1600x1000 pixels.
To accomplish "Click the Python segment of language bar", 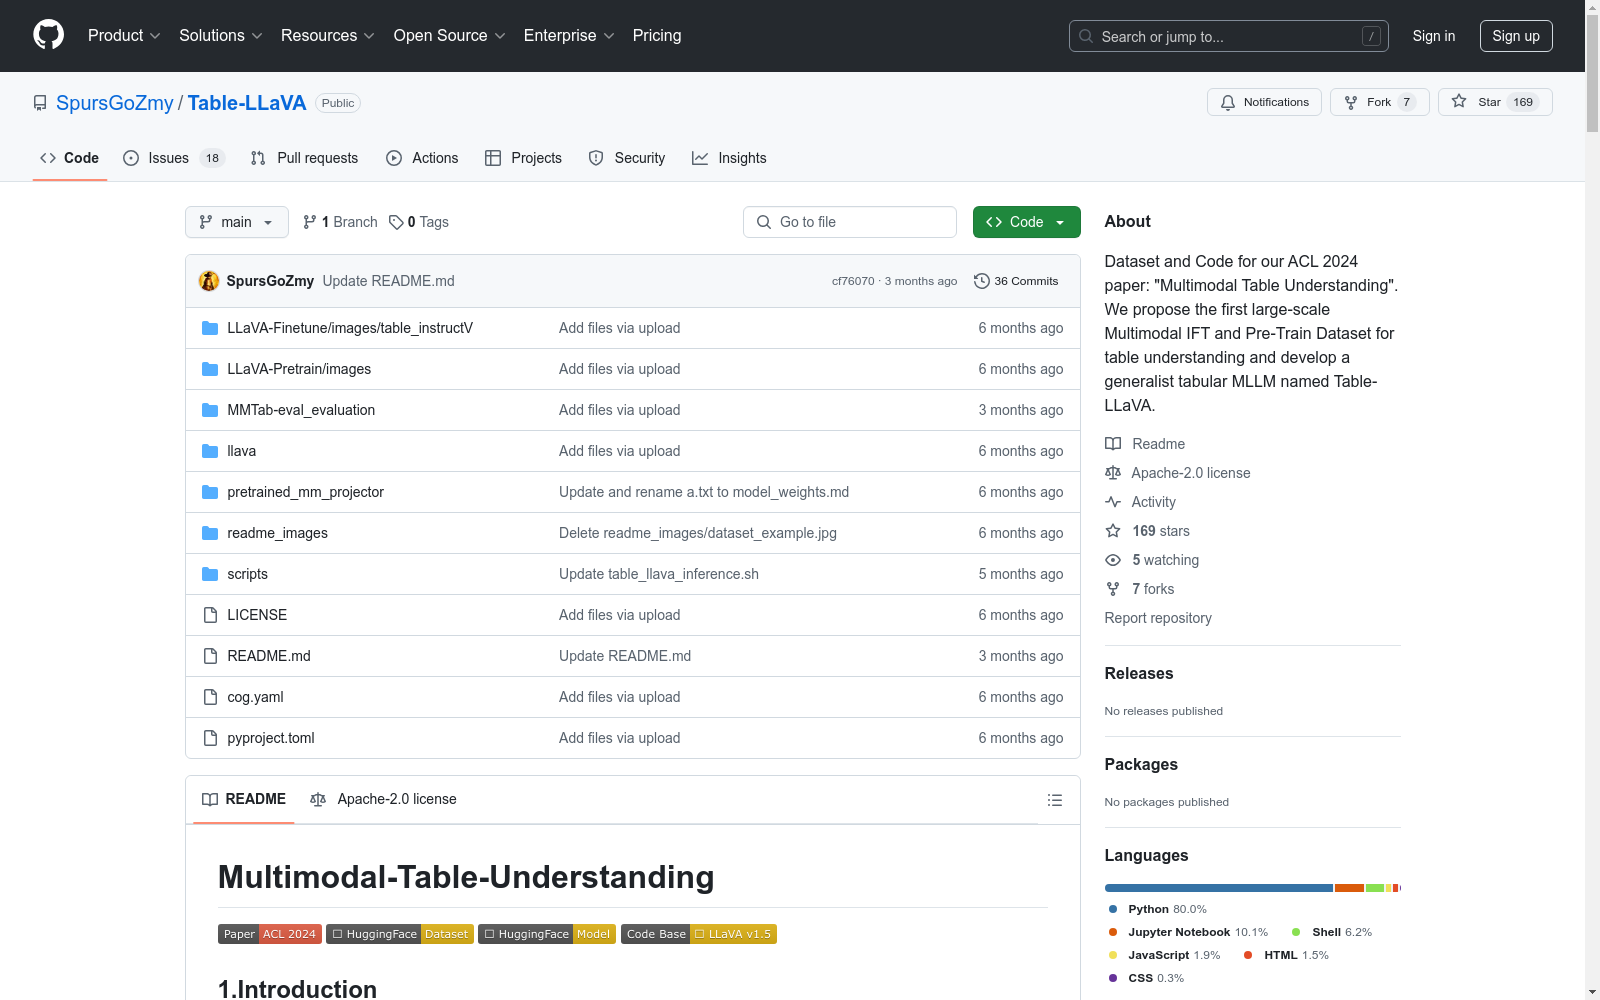I will coord(1218,888).
